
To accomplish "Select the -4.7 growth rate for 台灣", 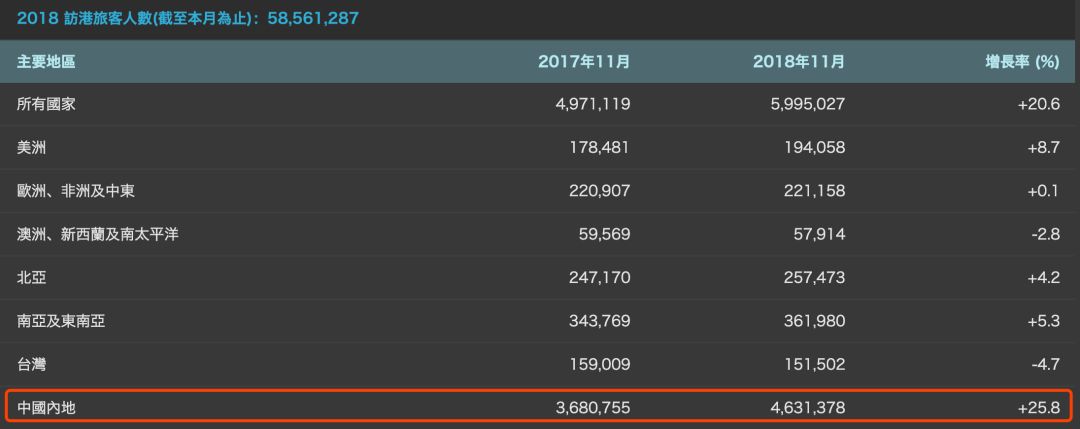I will 1043,364.
